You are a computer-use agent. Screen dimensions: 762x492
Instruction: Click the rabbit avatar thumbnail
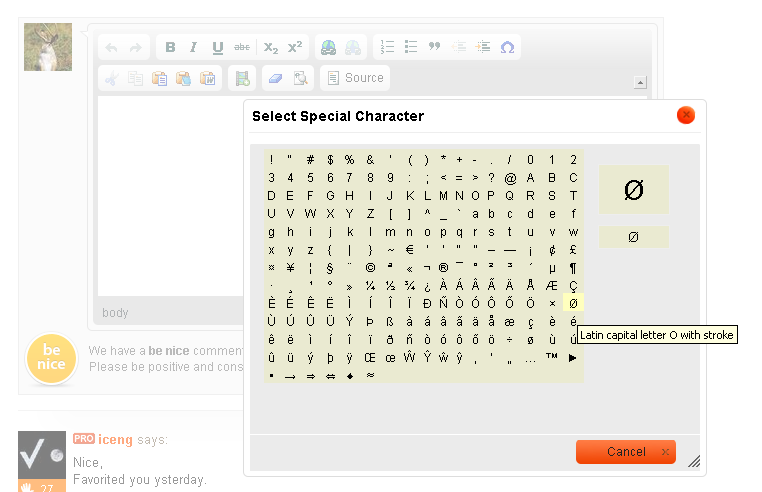[x=48, y=47]
